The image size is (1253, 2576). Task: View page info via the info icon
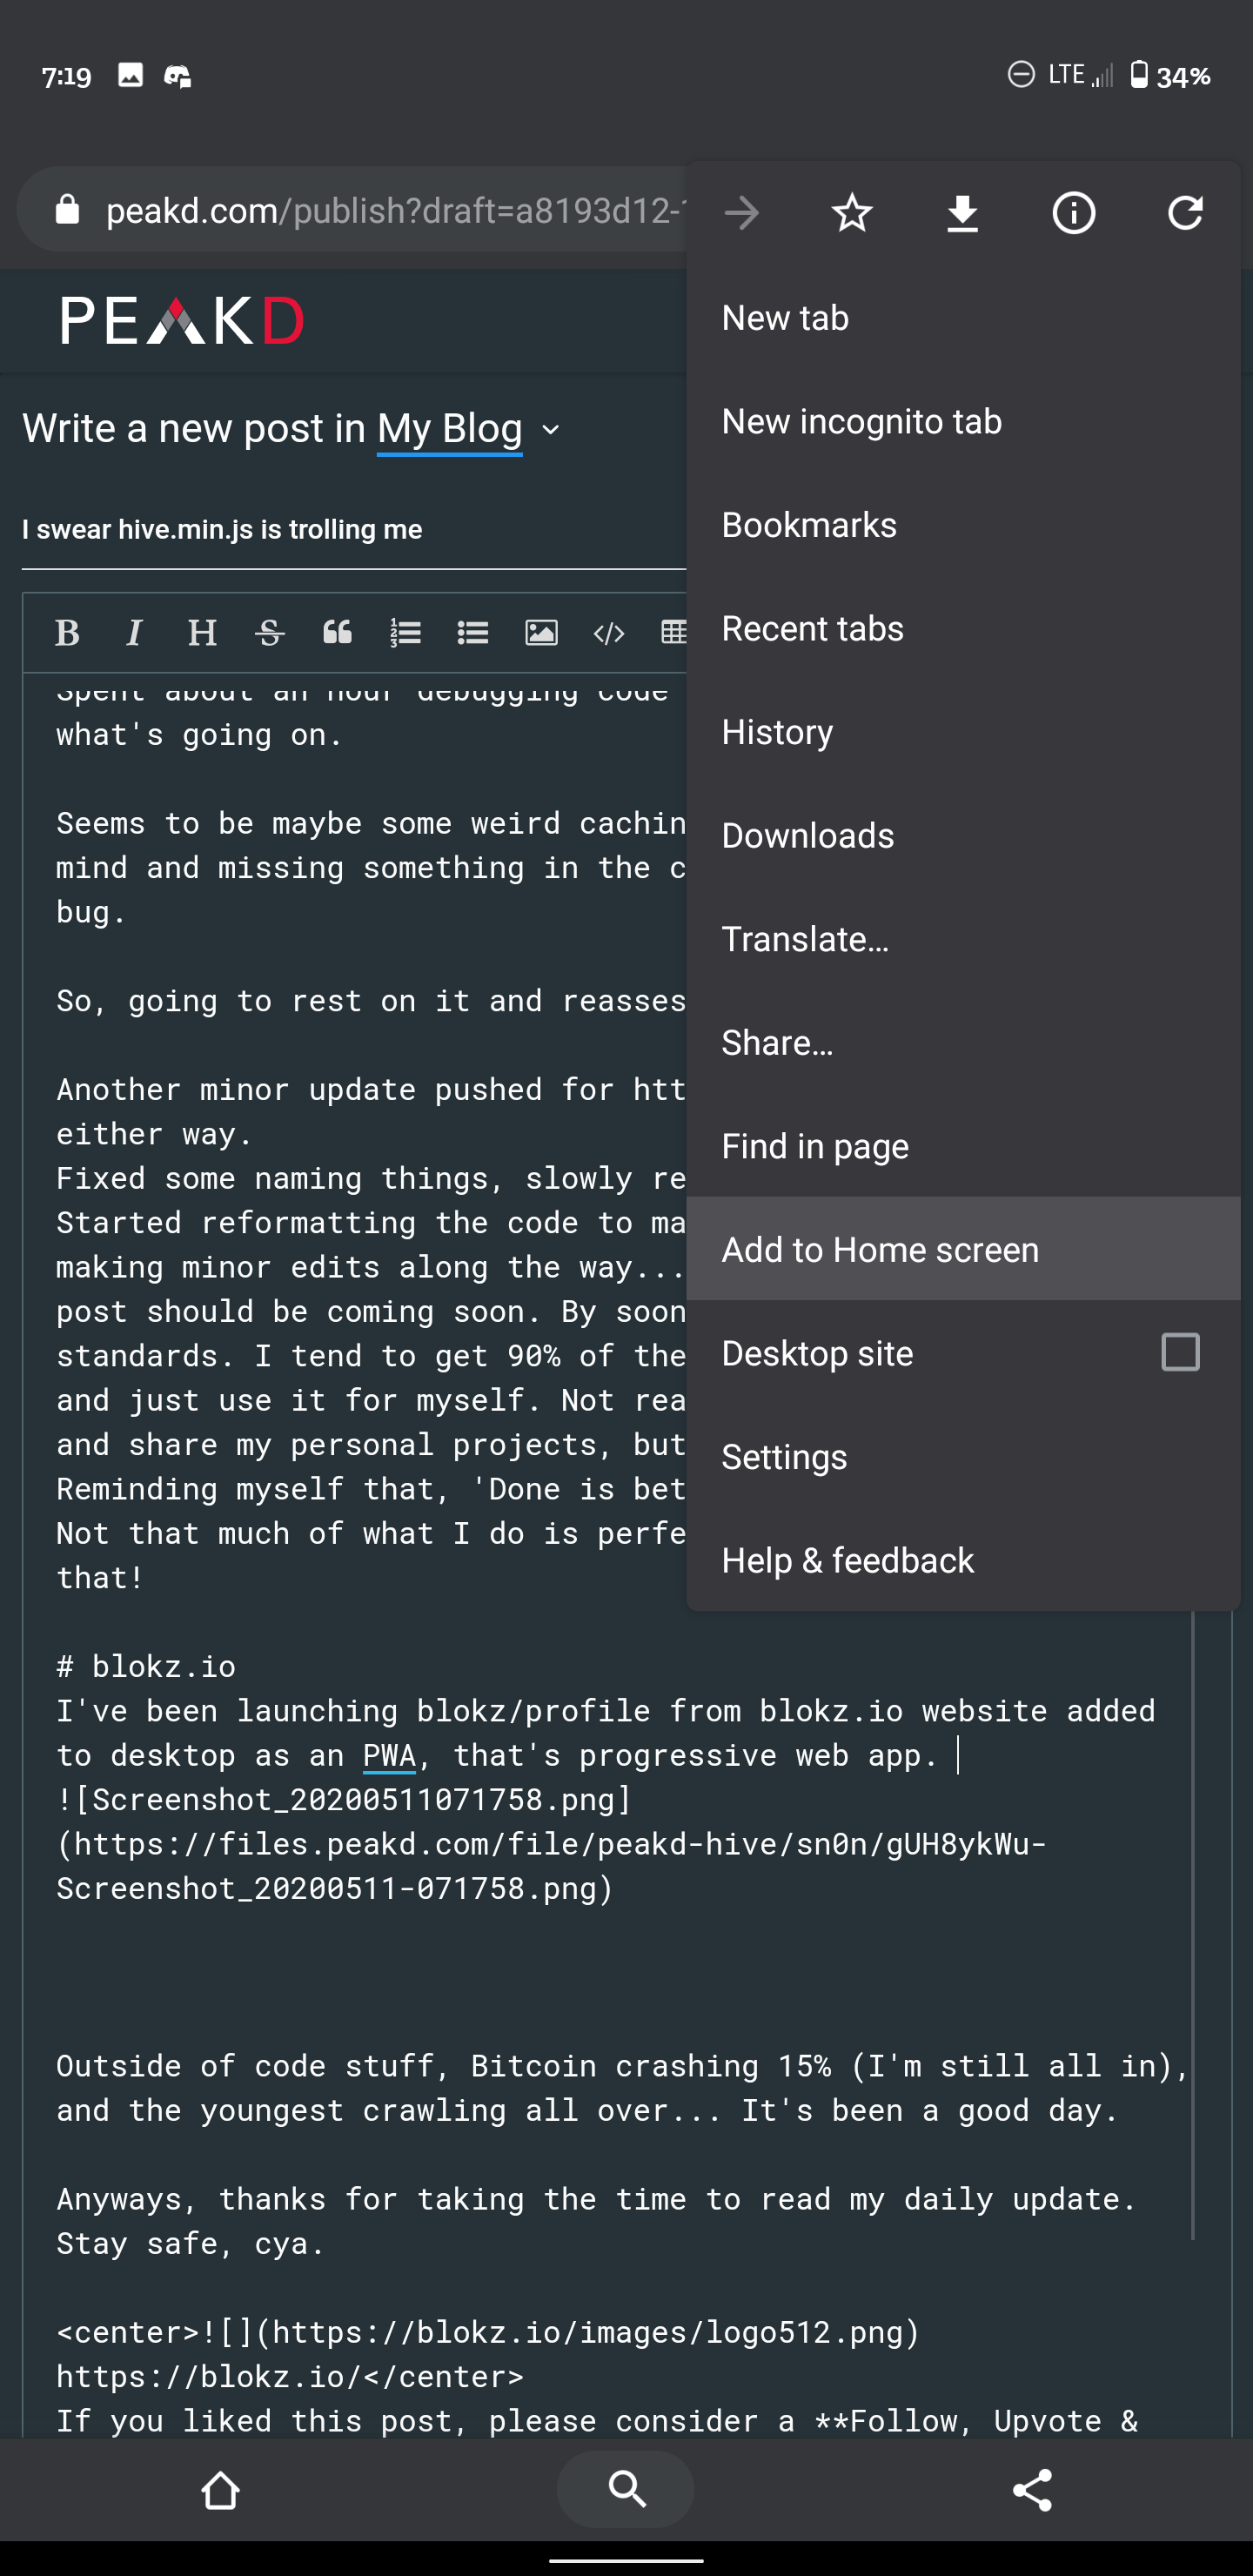[1074, 213]
